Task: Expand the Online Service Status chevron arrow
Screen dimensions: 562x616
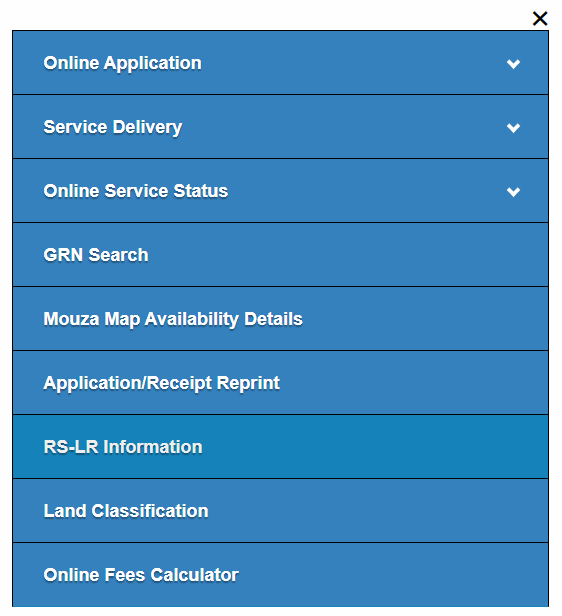Action: (513, 192)
